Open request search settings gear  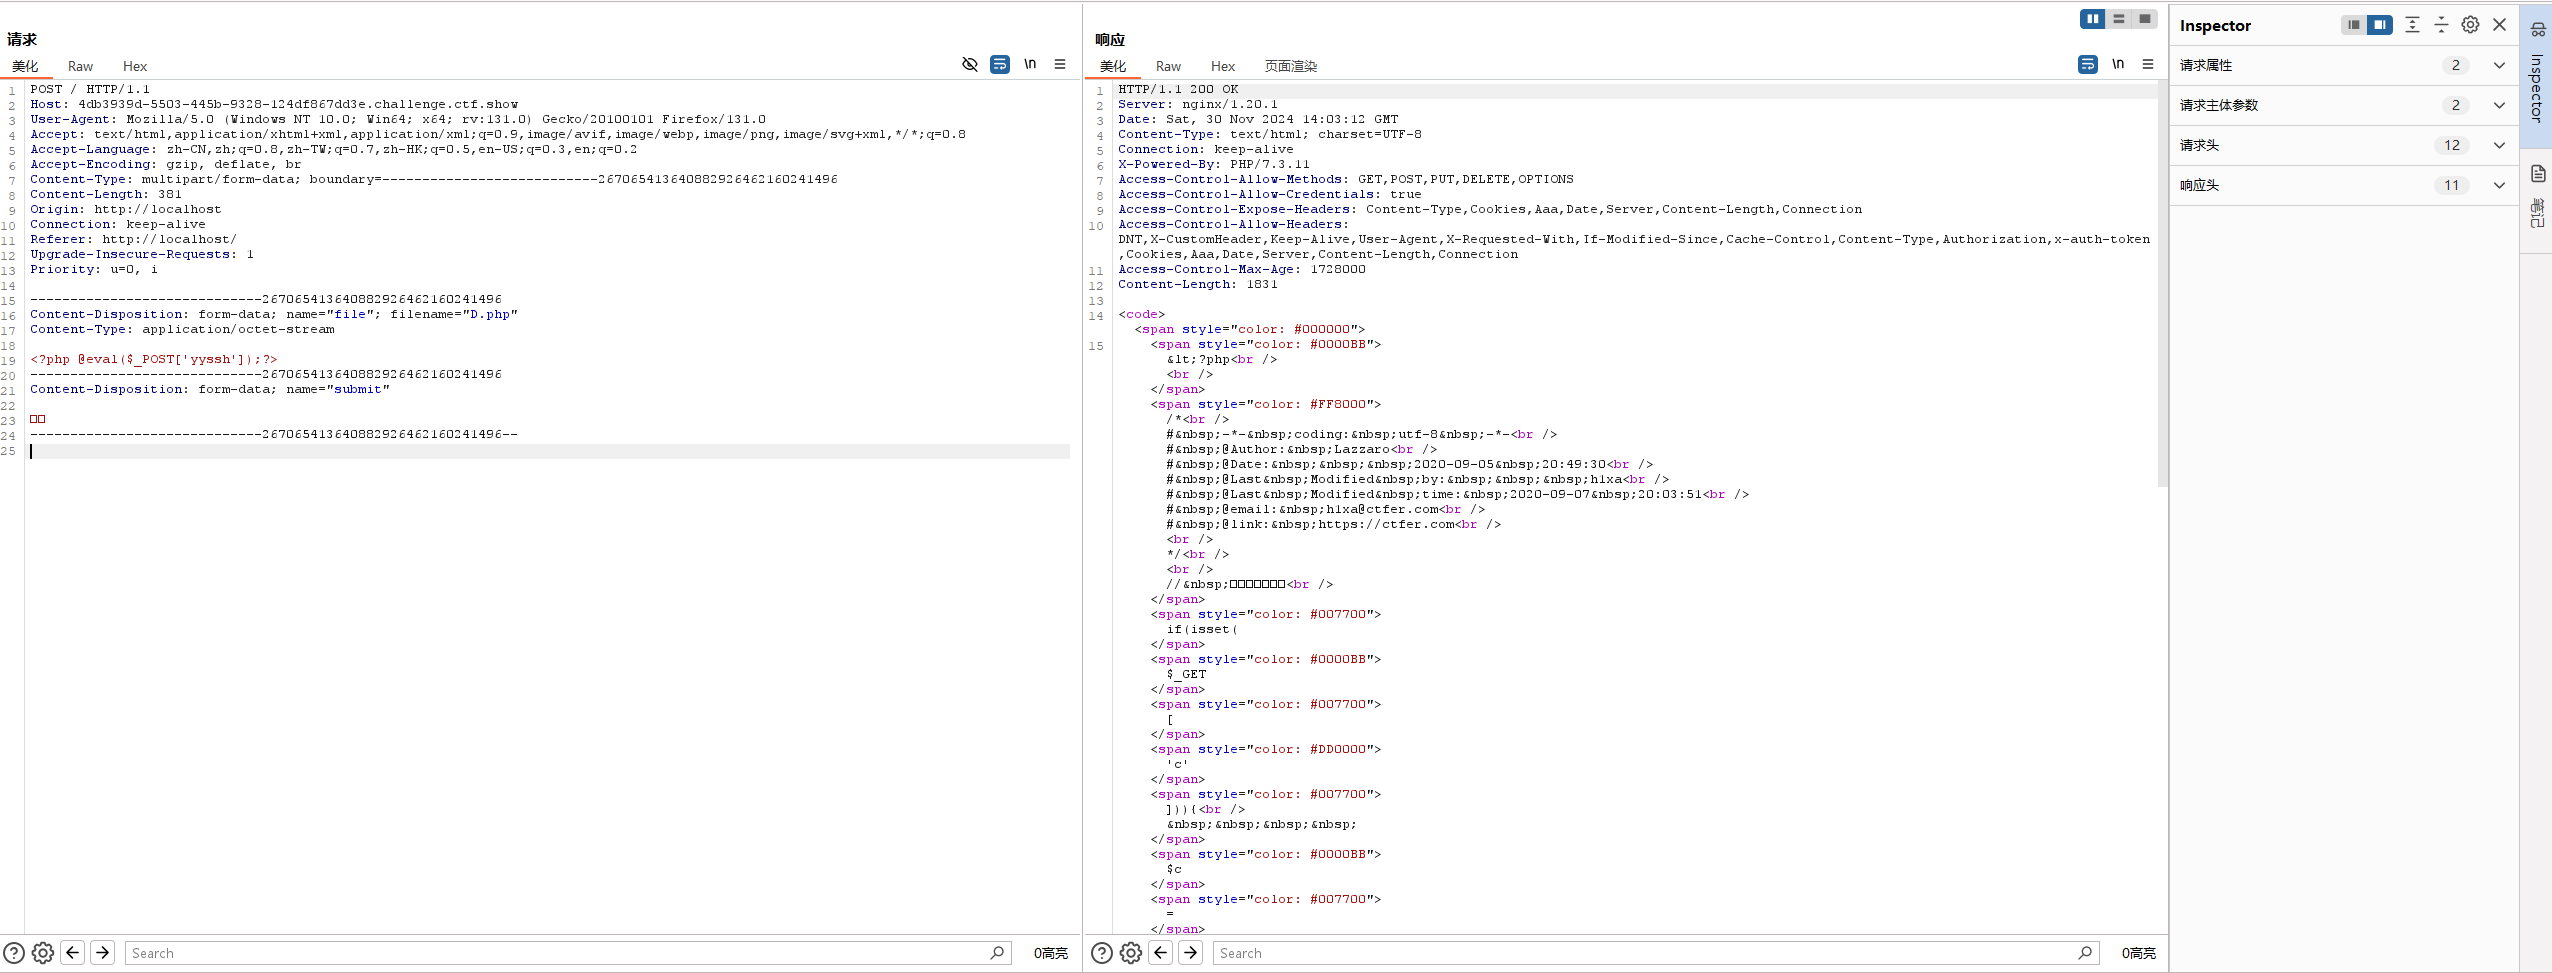point(43,953)
